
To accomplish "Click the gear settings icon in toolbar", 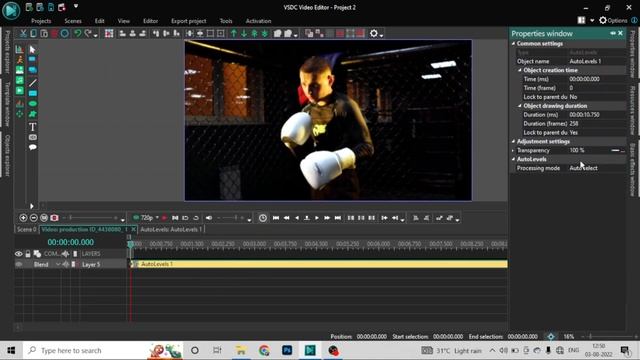I will tap(373, 33).
